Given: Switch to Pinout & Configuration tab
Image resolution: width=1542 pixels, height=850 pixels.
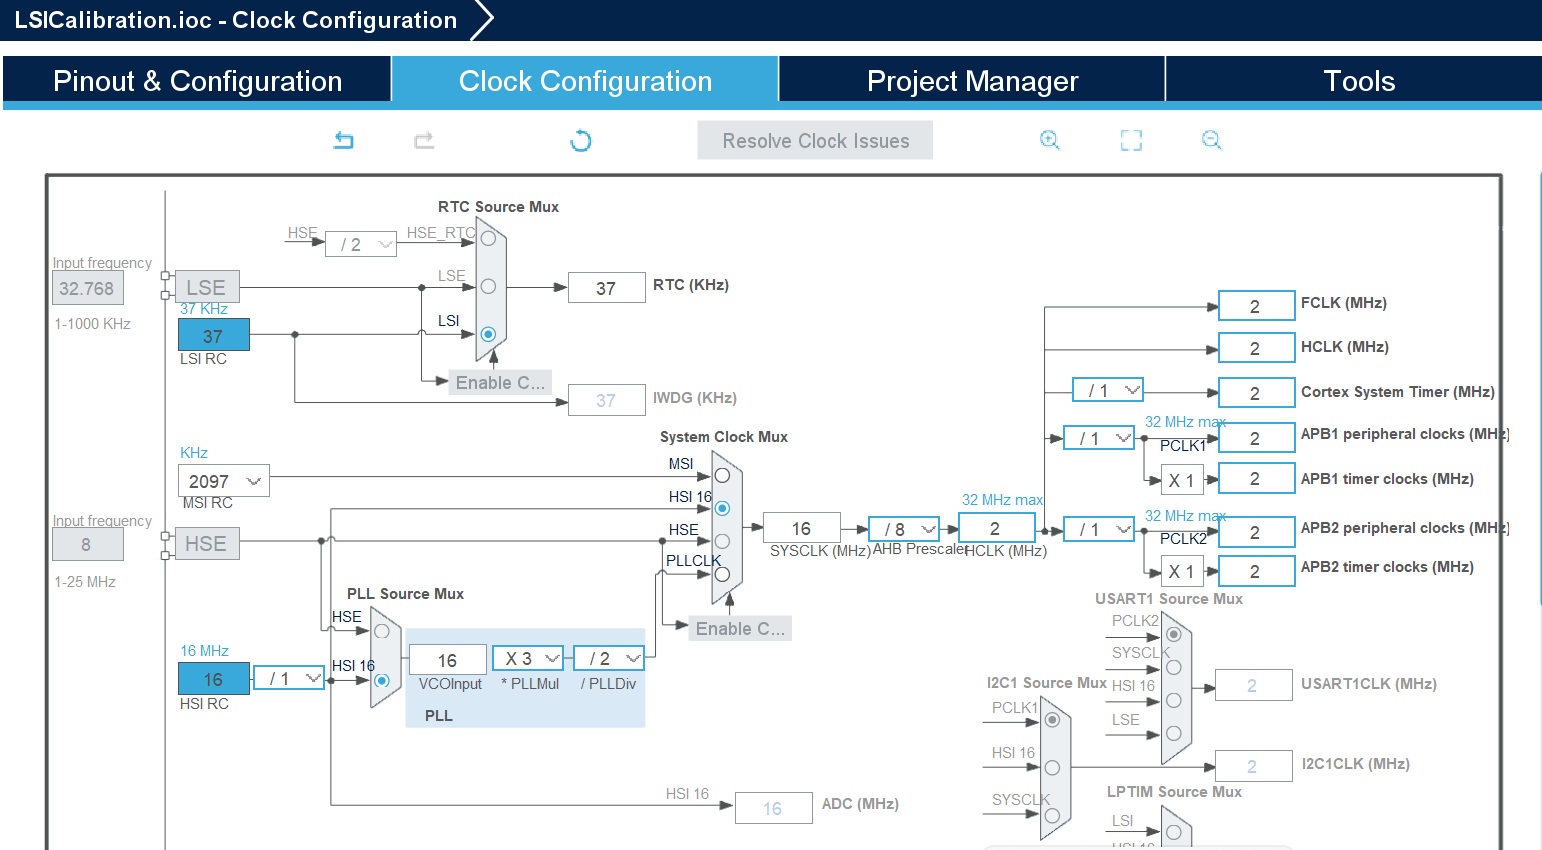Looking at the screenshot, I should coord(197,81).
